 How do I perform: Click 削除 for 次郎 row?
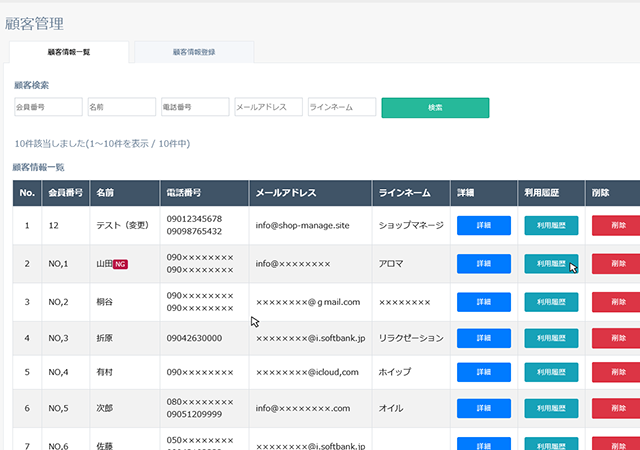click(616, 408)
